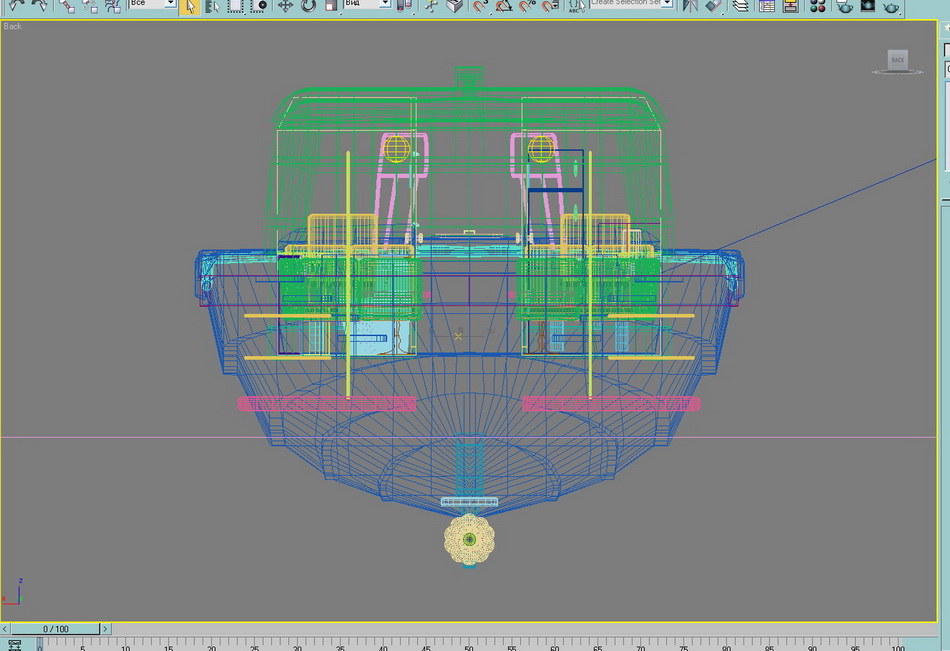Choose the Select Object arrow tool
The image size is (950, 651).
[190, 6]
